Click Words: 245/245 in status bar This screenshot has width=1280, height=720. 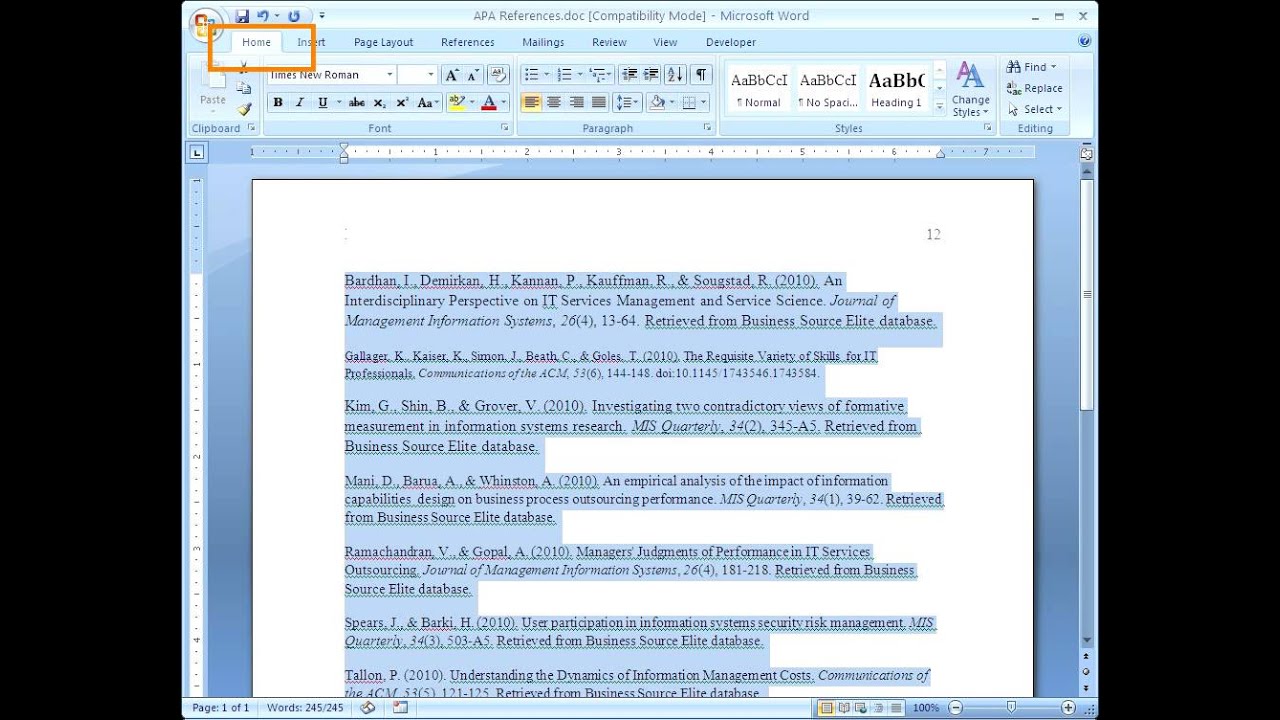305,708
